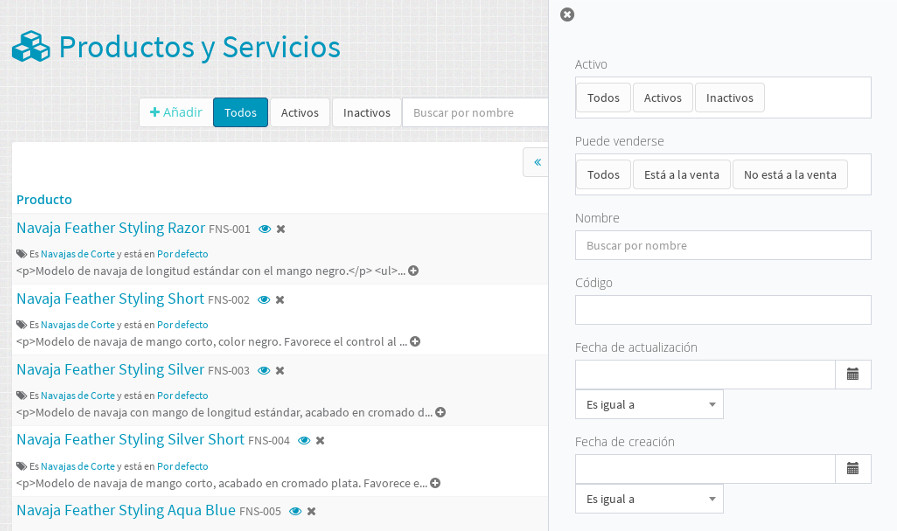Image resolution: width=897 pixels, height=531 pixels.
Task: Click tags icon in Navaja Feather Styling Short row
Action: [22, 325]
